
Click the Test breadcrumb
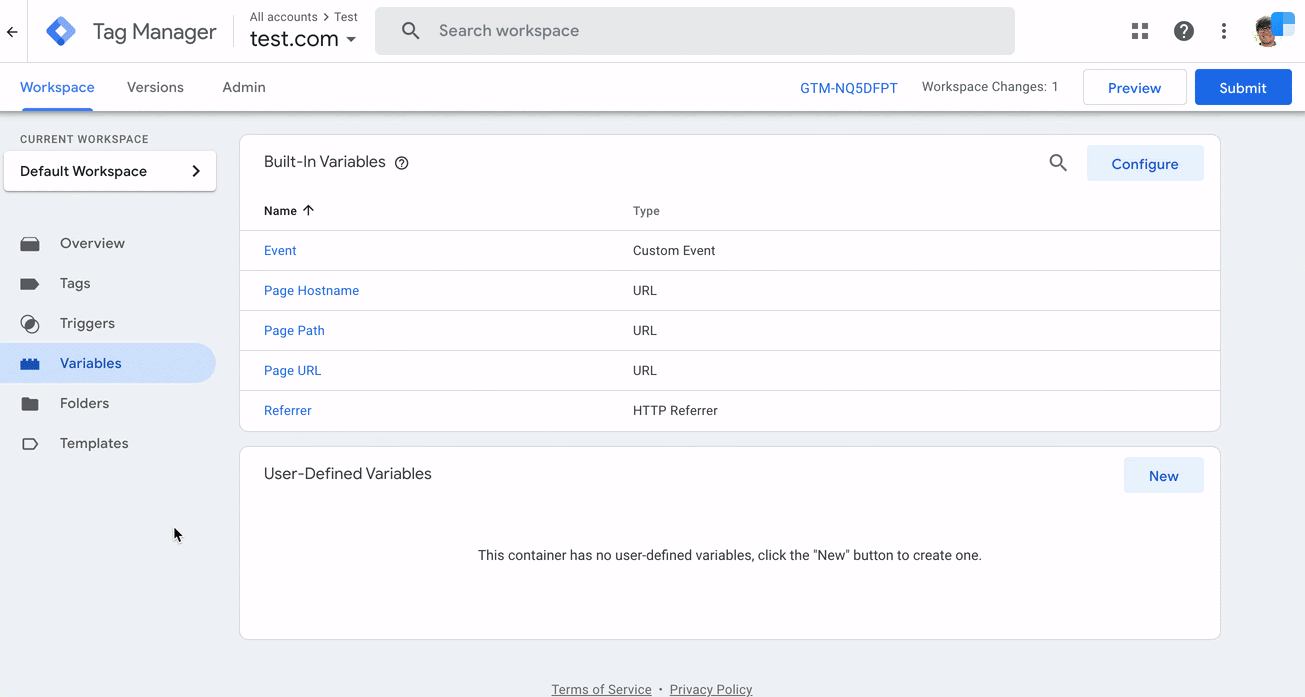(x=346, y=17)
